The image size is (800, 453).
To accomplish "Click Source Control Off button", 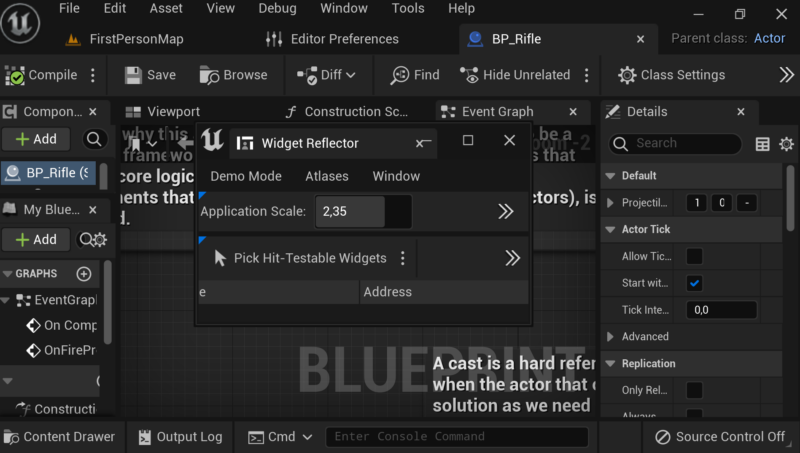I will (719, 436).
